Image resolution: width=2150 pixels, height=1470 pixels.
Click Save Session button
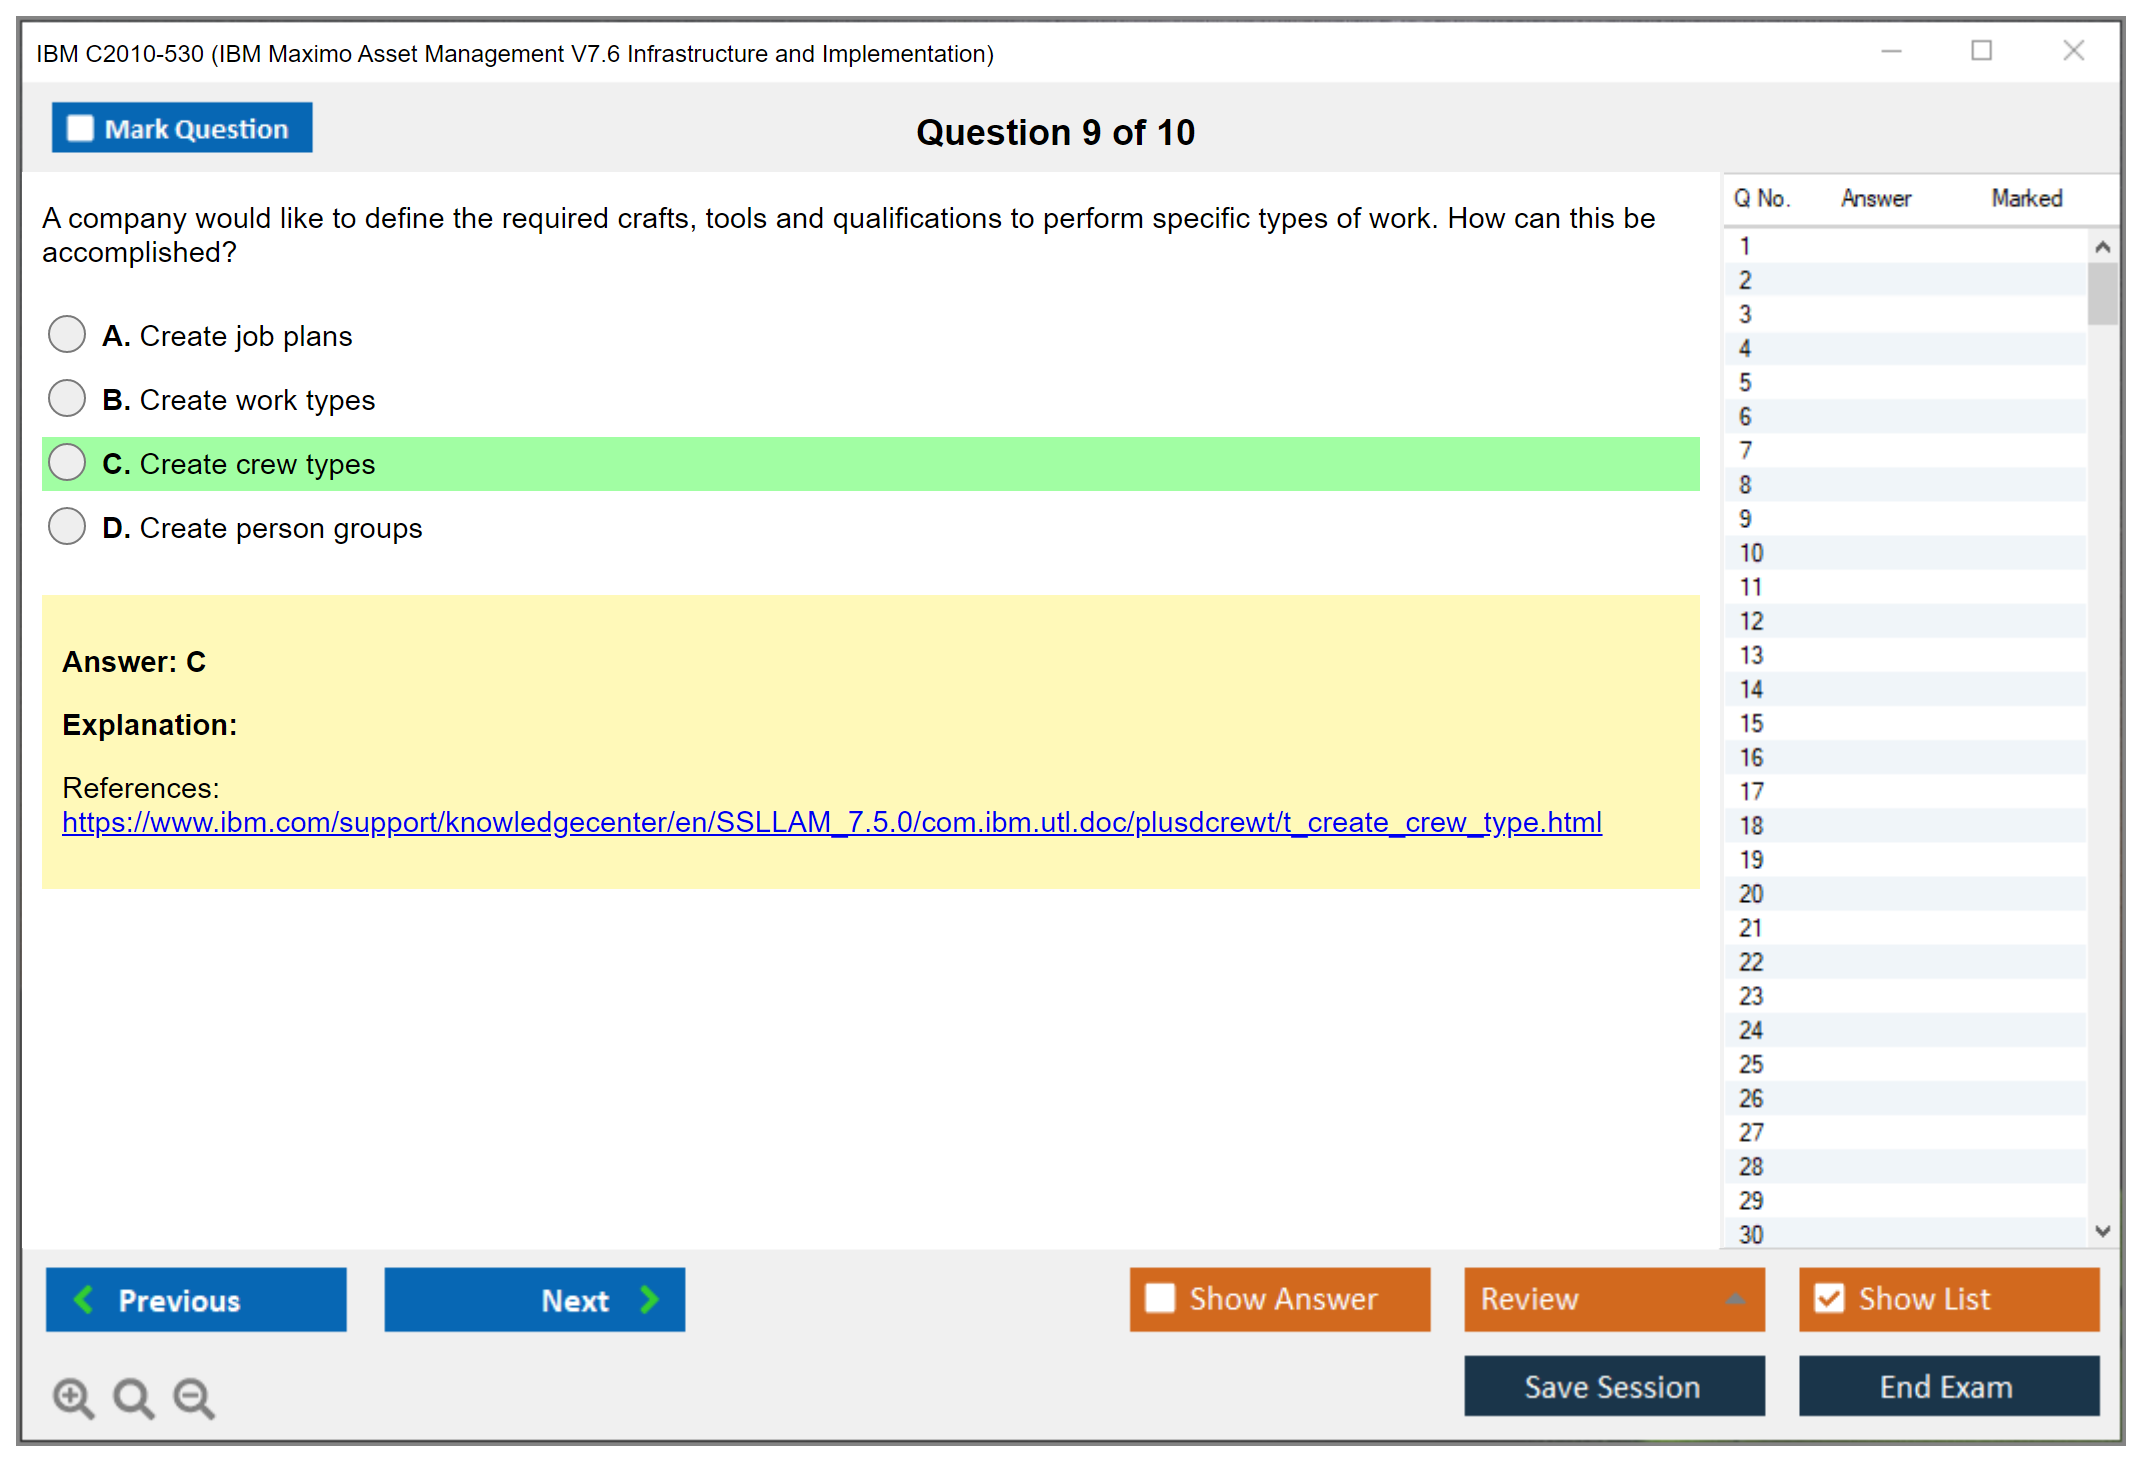(1613, 1386)
